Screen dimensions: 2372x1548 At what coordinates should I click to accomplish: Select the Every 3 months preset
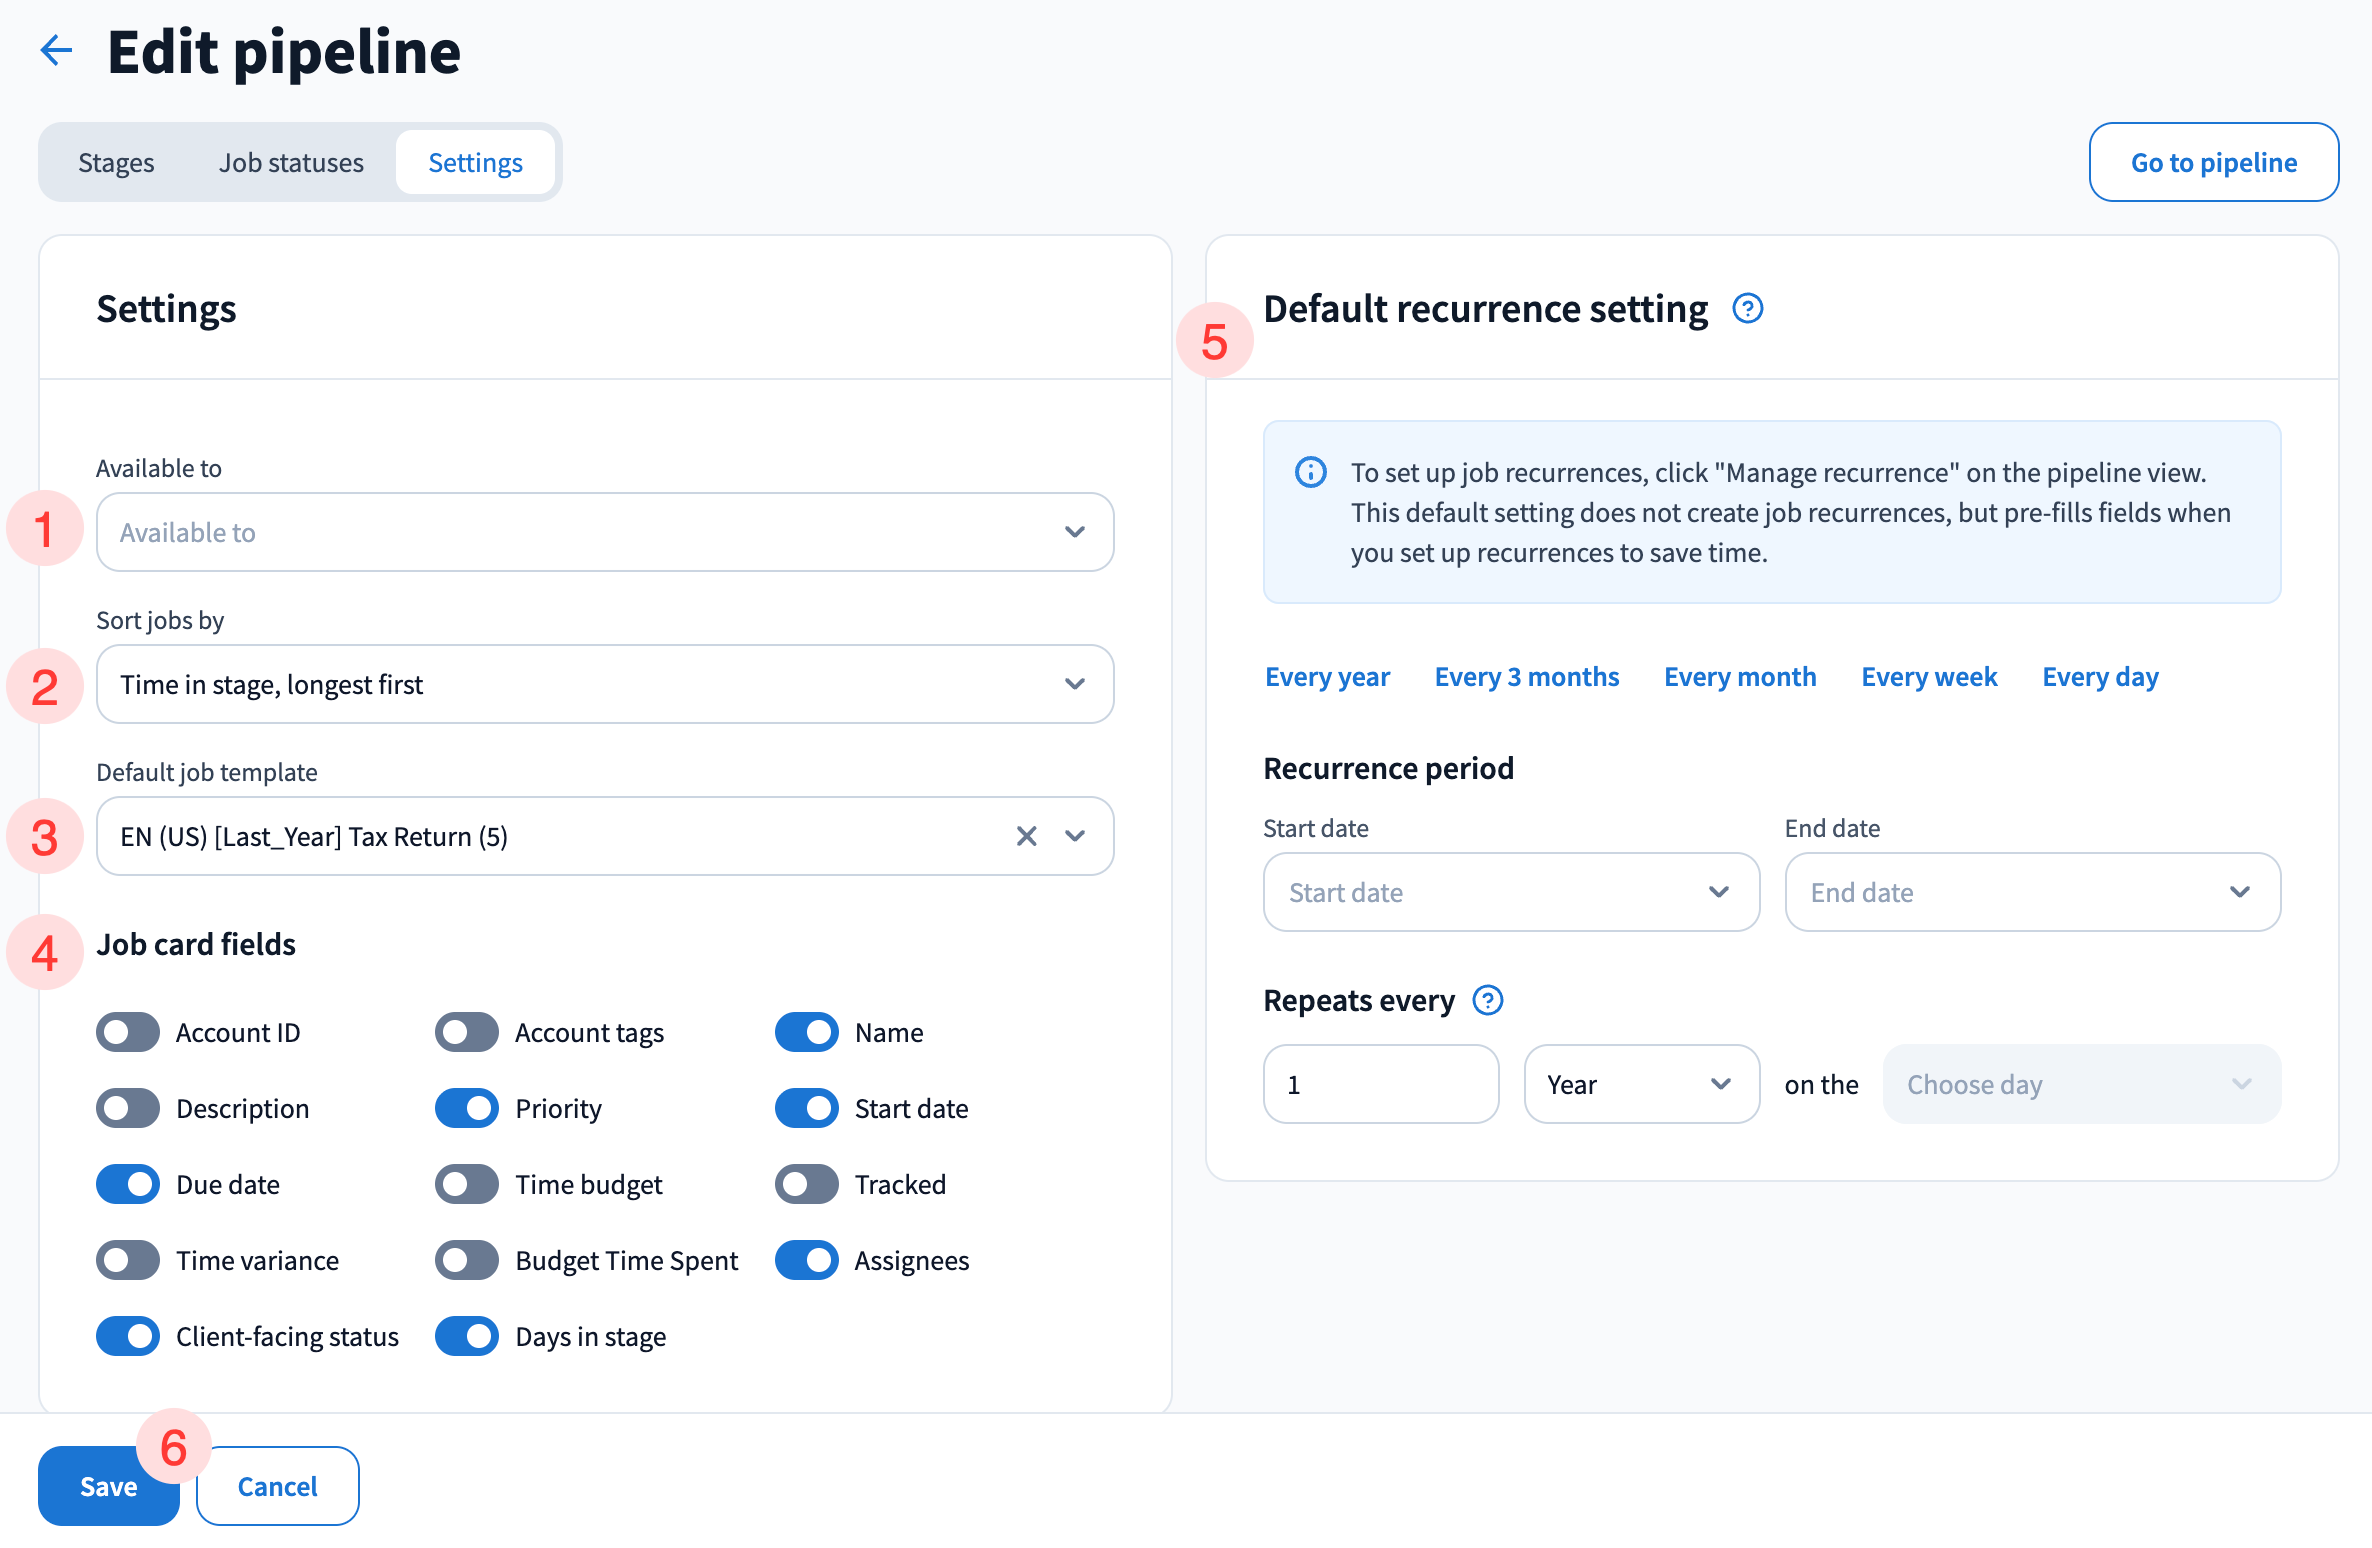[1526, 677]
